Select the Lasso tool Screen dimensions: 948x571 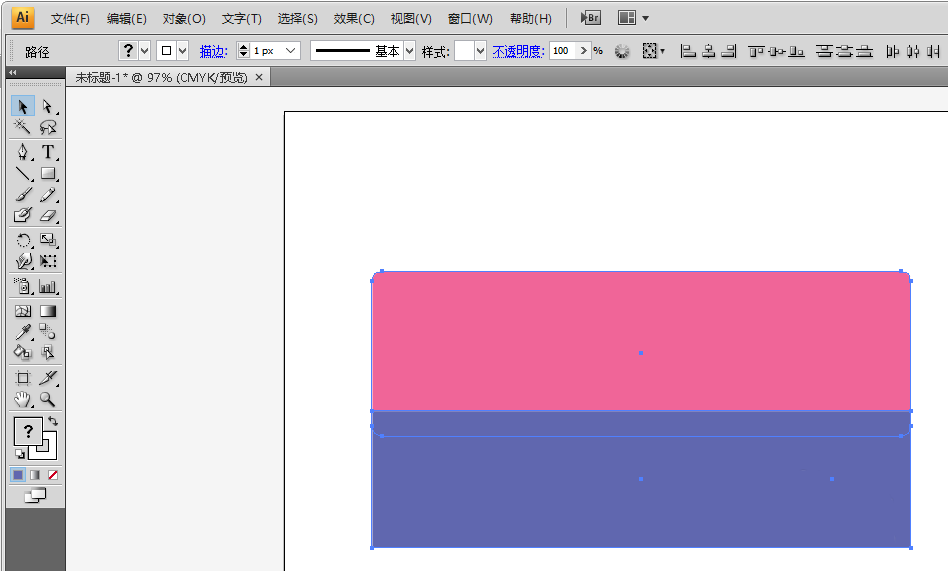(x=48, y=127)
